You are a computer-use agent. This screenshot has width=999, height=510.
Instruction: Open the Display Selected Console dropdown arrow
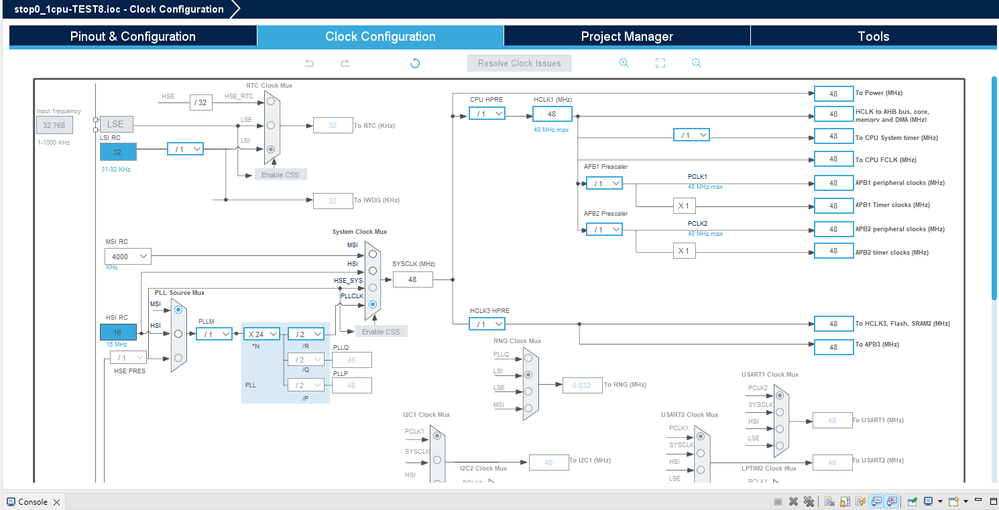(940, 502)
